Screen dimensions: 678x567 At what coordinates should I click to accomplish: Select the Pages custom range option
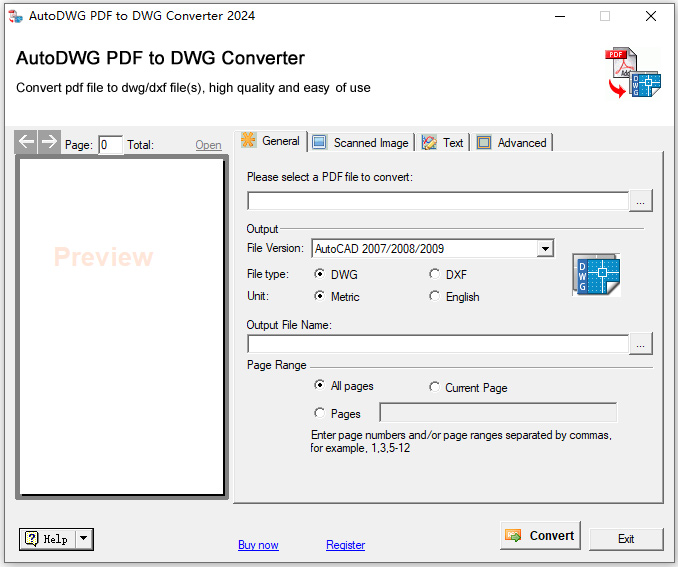point(337,413)
